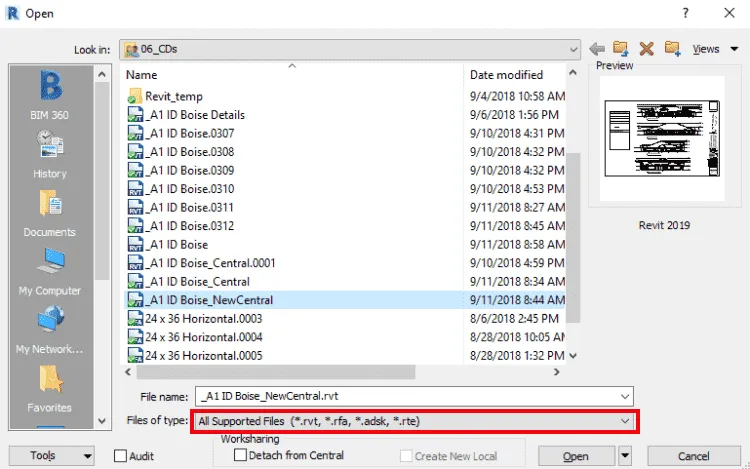Click date 9/10/2018 4:59 PM cell

(x=517, y=263)
